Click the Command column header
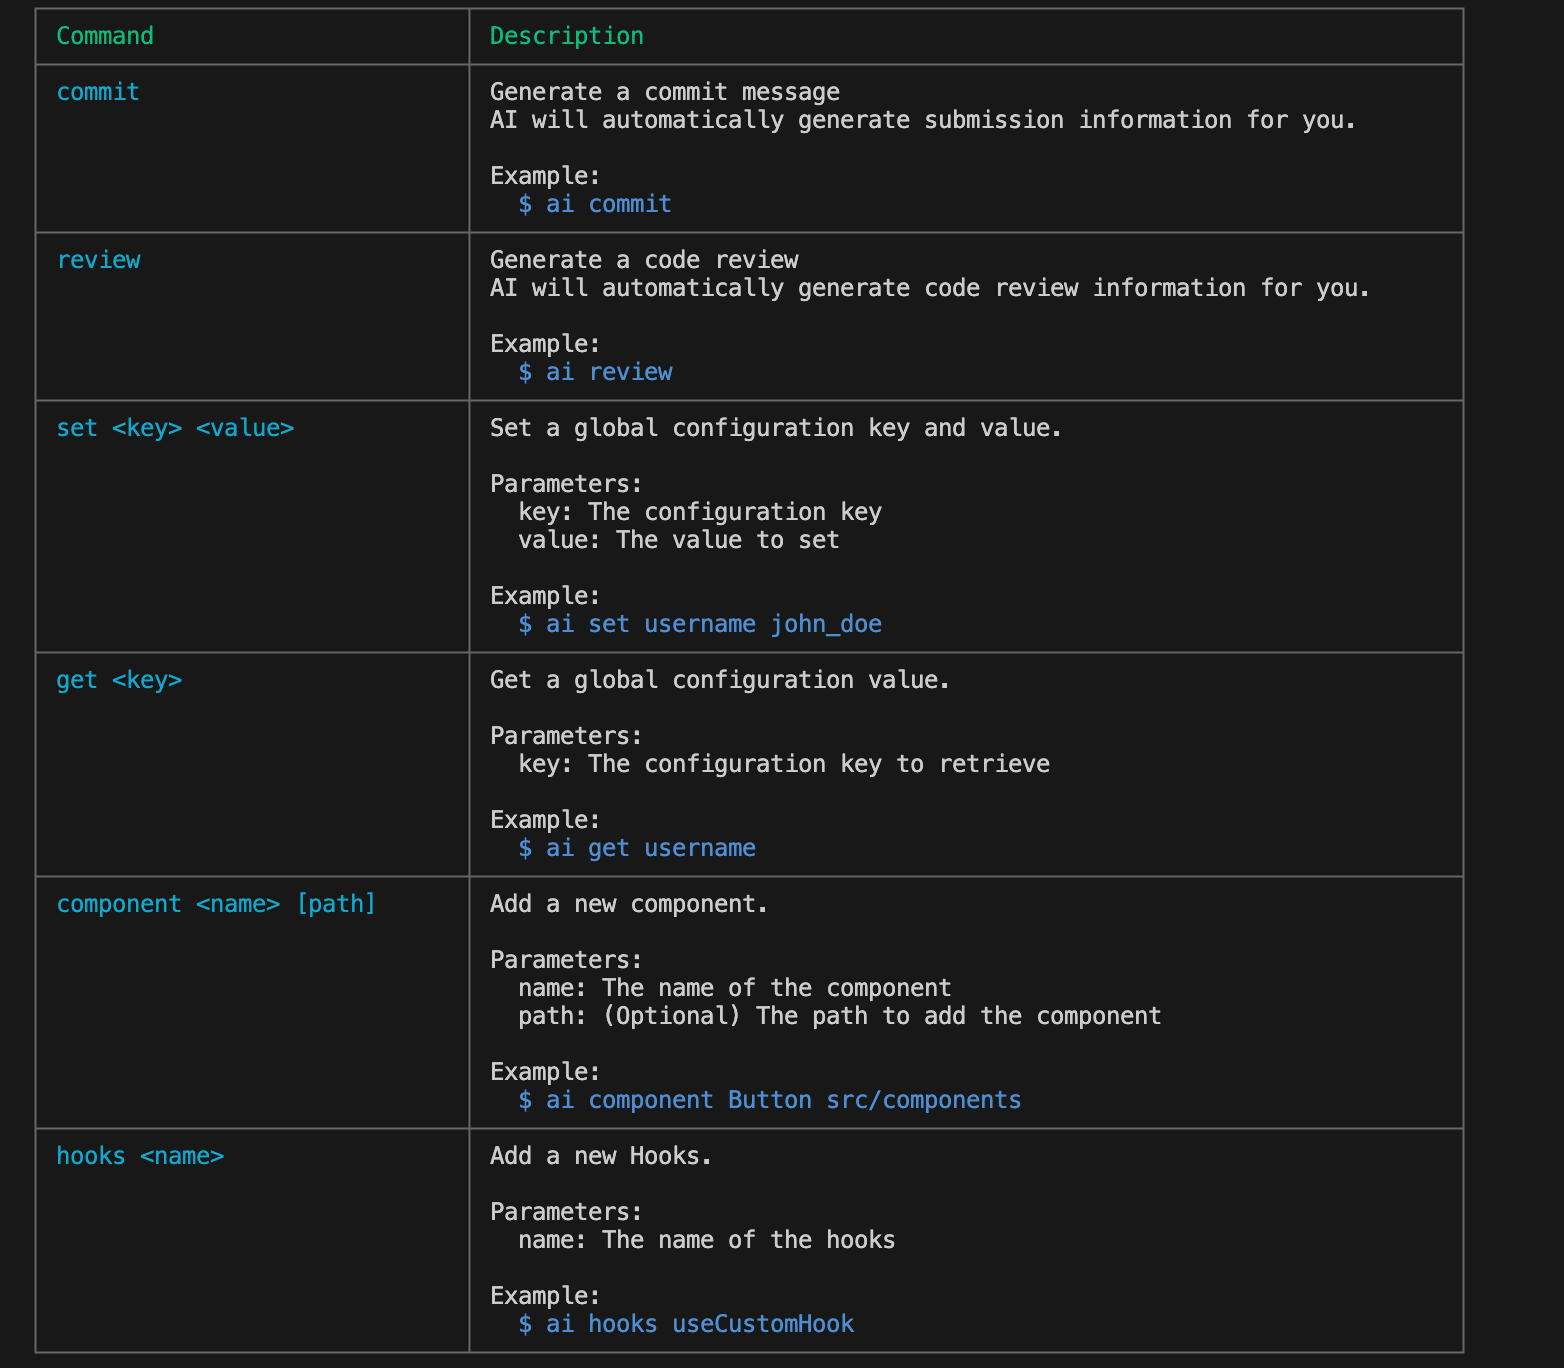Screen dimensions: 1564x1368 pos(105,36)
